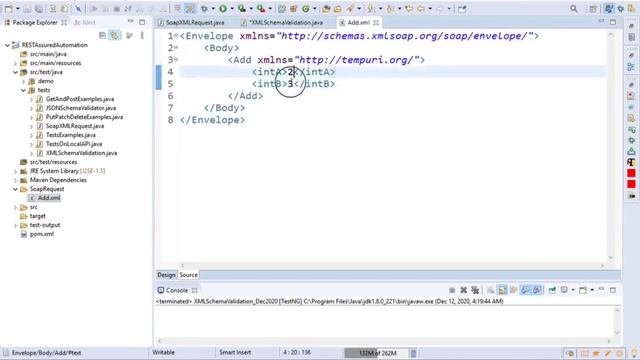This screenshot has width=640, height=360.
Task: Select the Add.xml editor tab
Action: [359, 22]
